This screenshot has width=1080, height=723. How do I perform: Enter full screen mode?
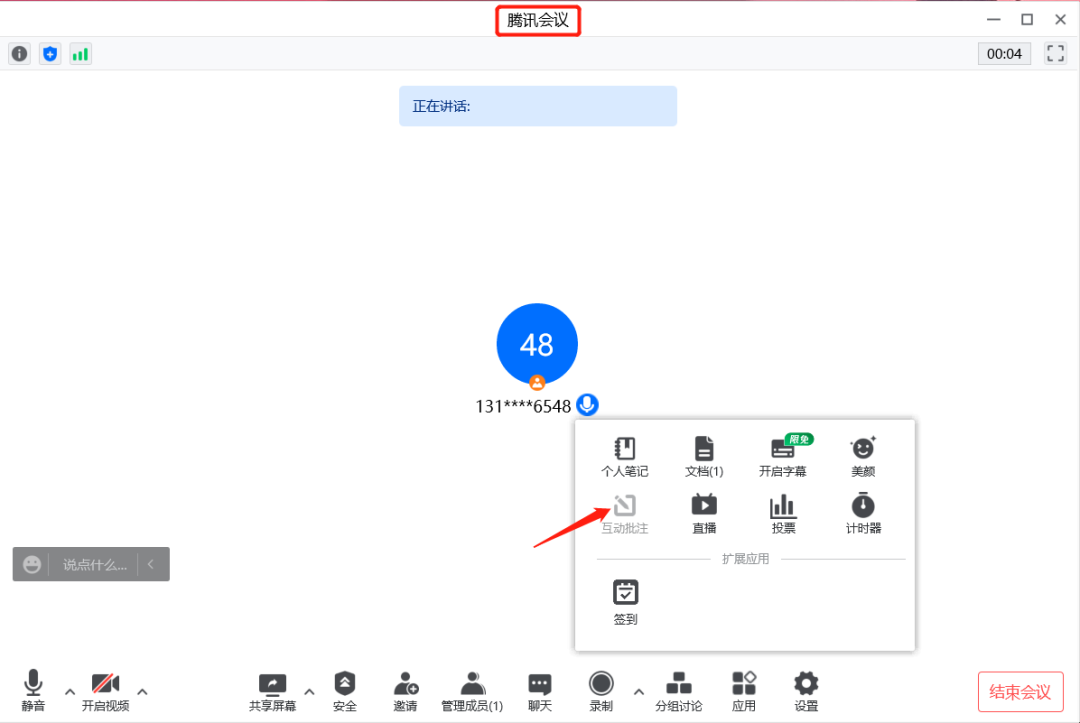click(x=1055, y=54)
